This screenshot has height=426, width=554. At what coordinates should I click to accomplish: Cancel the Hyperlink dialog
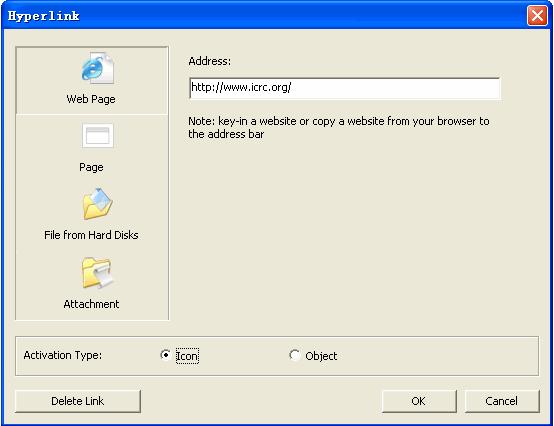502,401
